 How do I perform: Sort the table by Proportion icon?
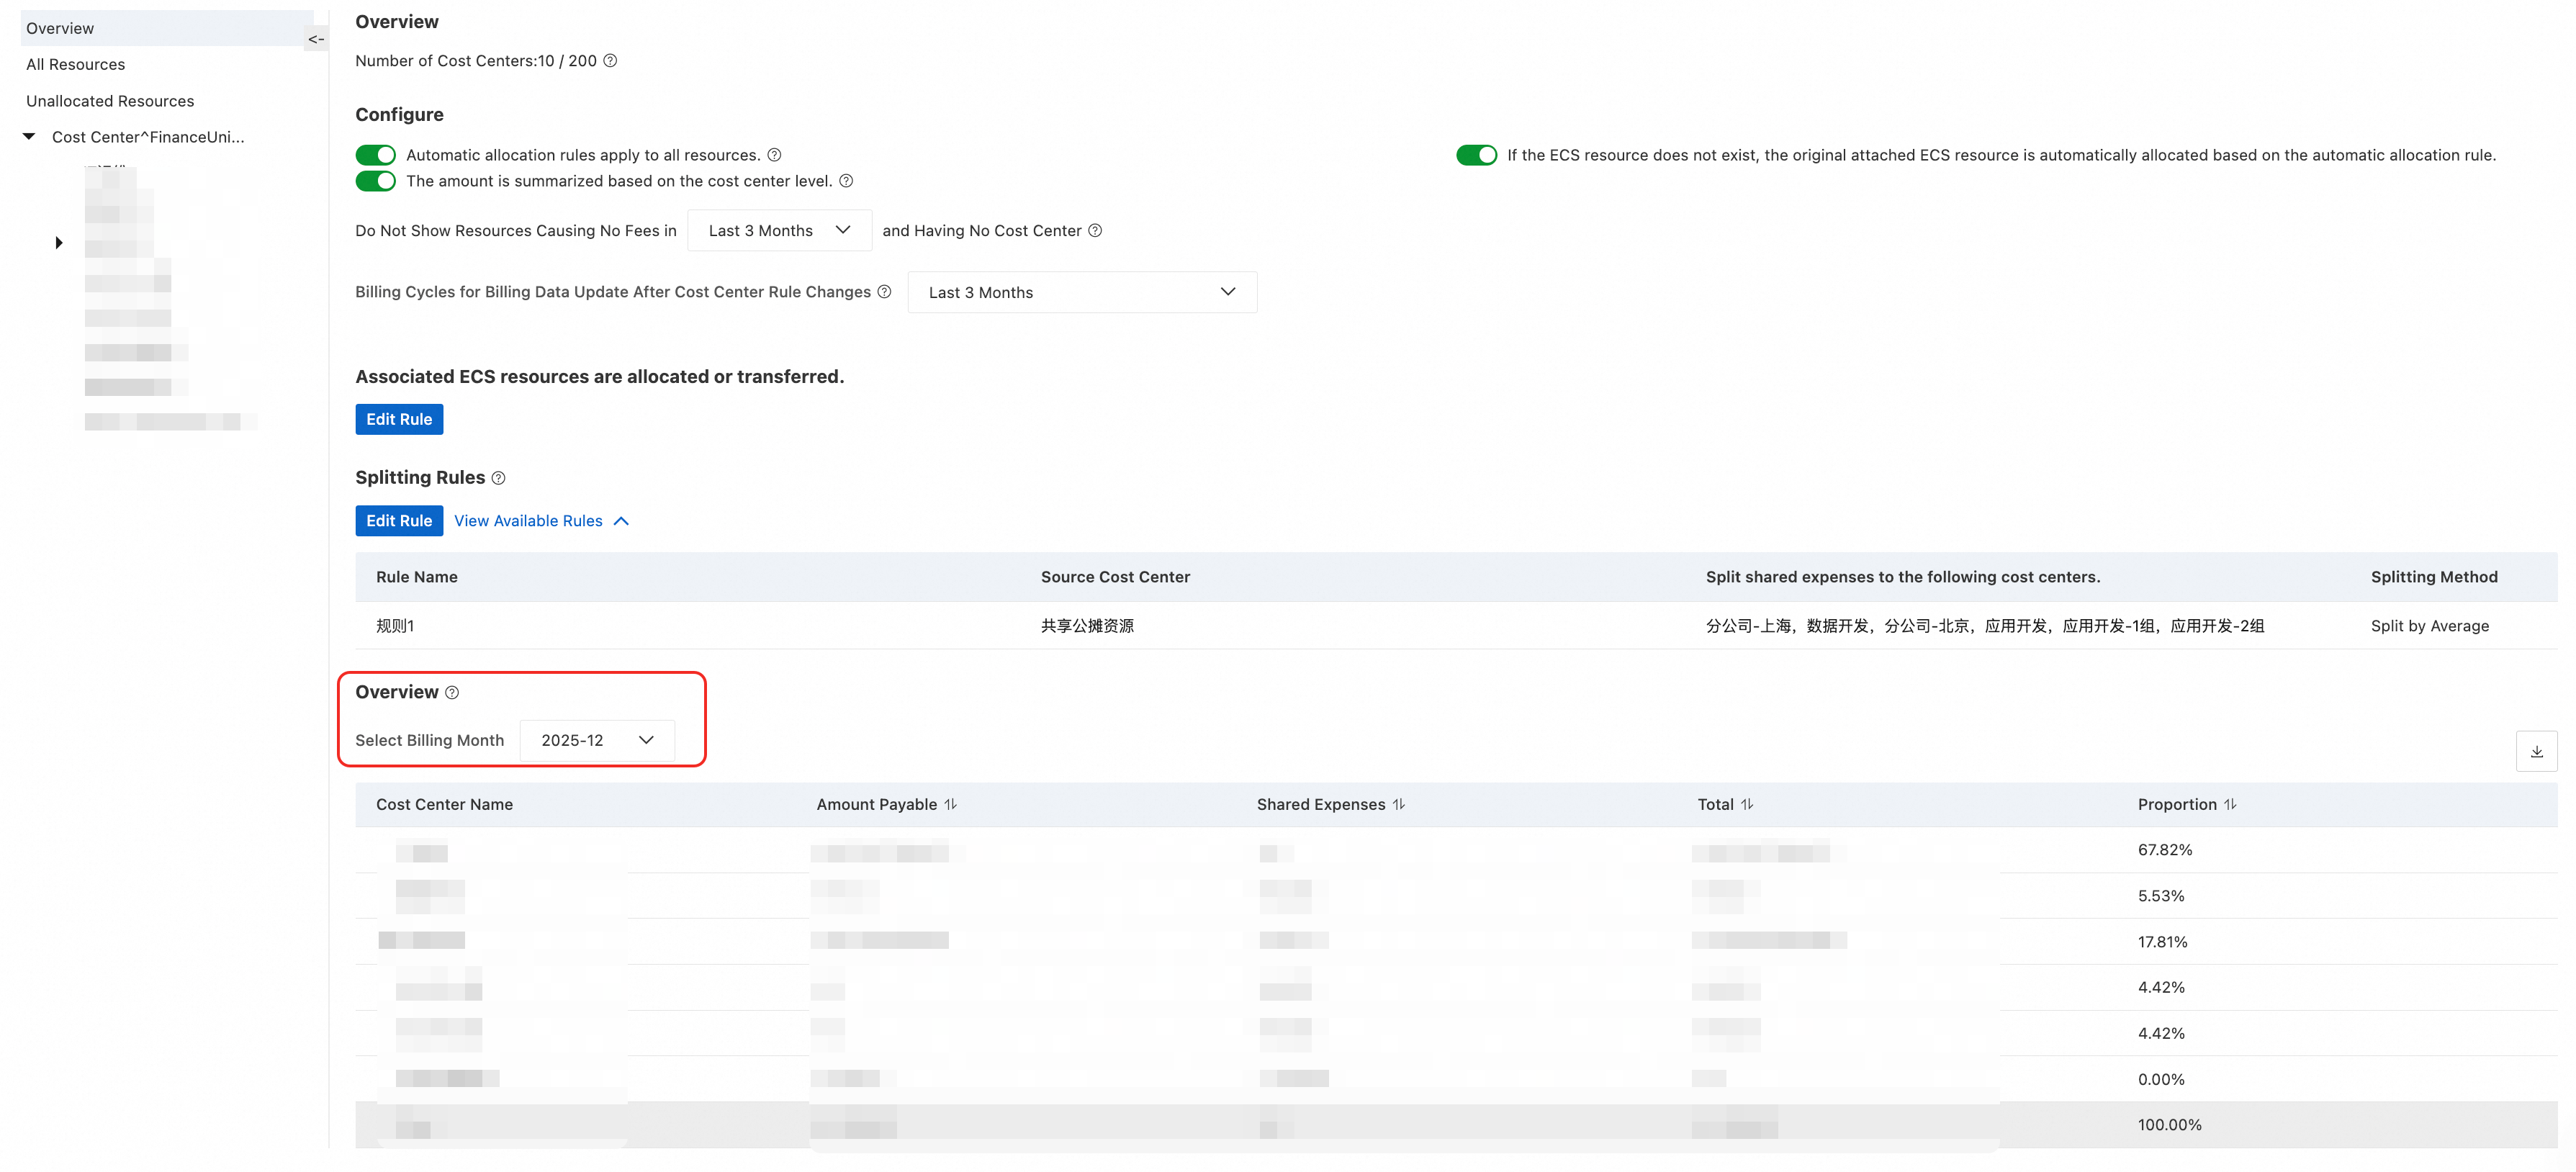(x=2230, y=804)
